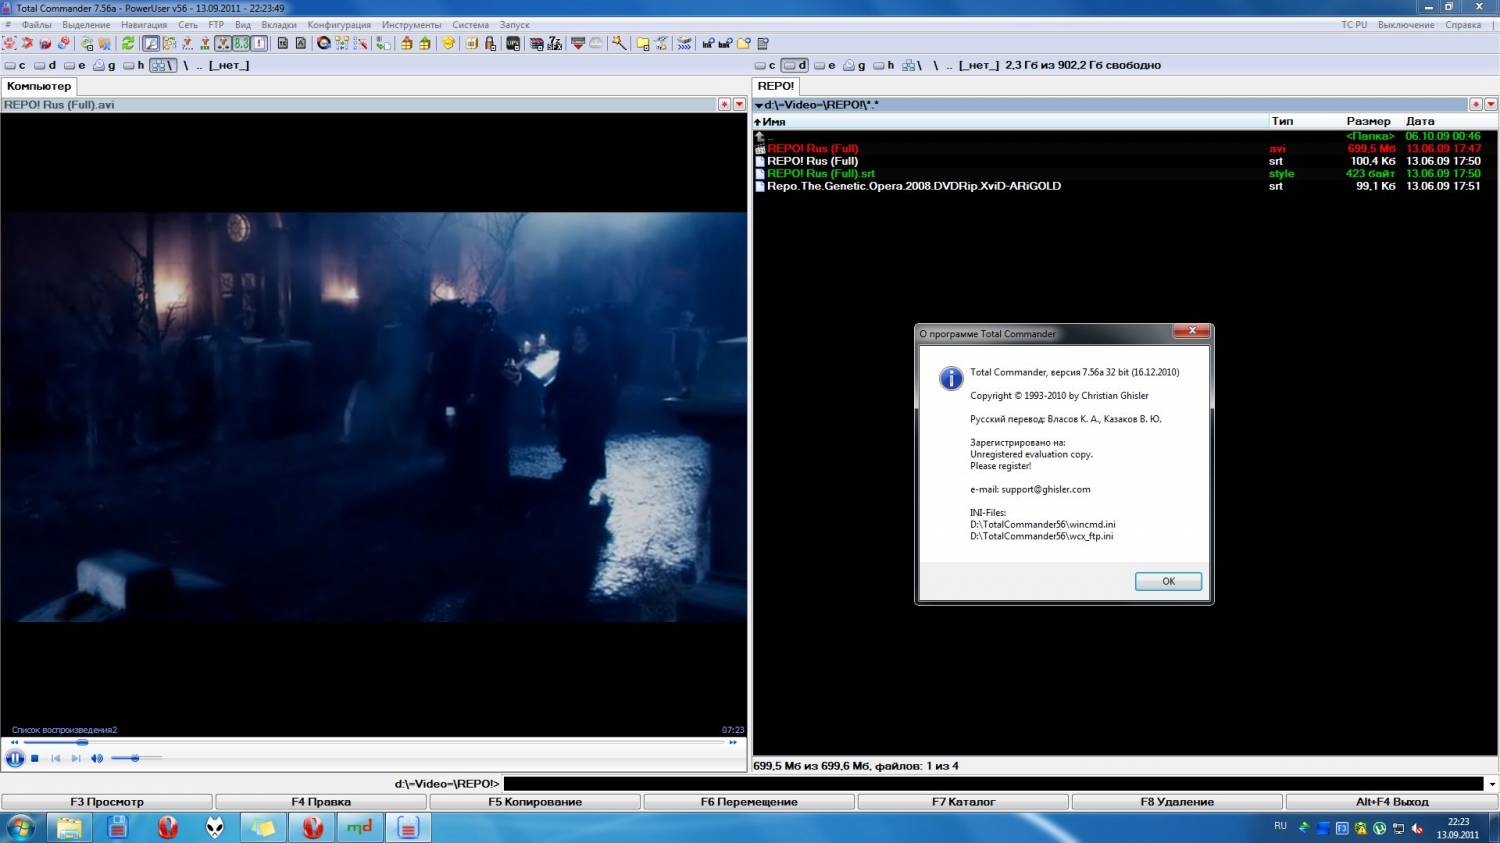Adjust the player volume slider
Viewport: 1500px width, 843px height.
click(x=136, y=758)
